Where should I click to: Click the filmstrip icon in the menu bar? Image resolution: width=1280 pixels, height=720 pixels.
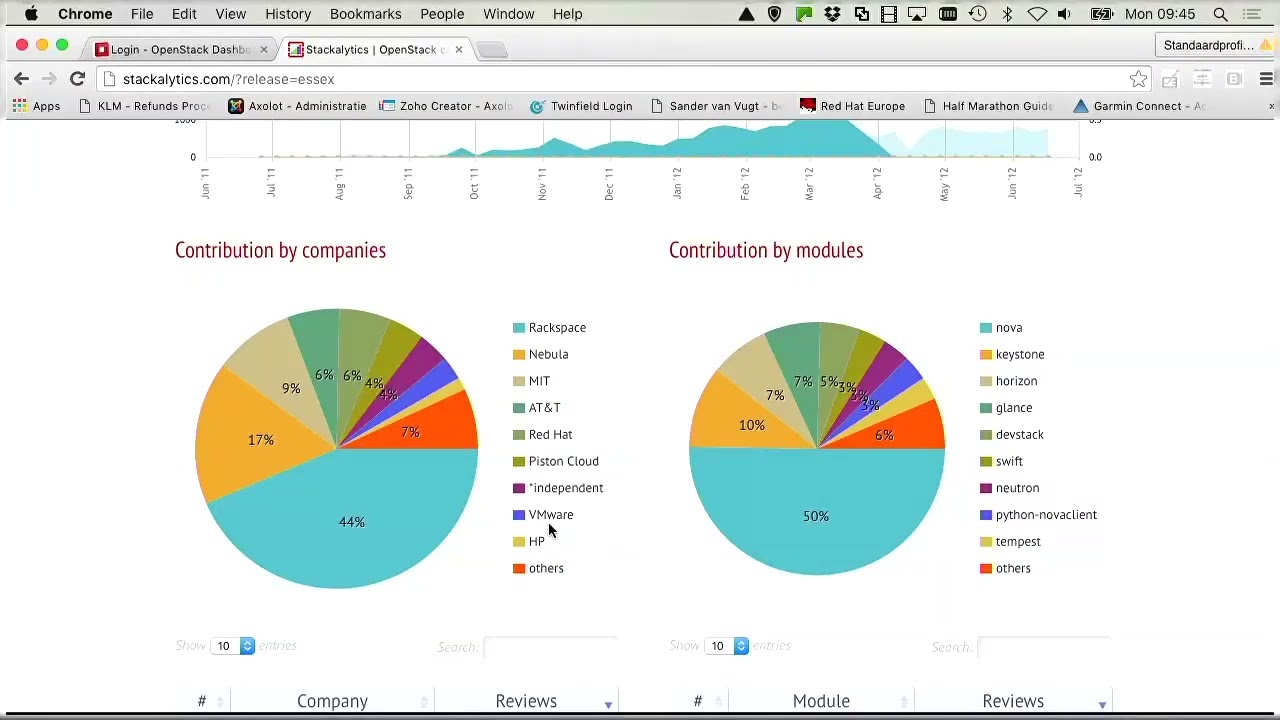click(x=889, y=14)
